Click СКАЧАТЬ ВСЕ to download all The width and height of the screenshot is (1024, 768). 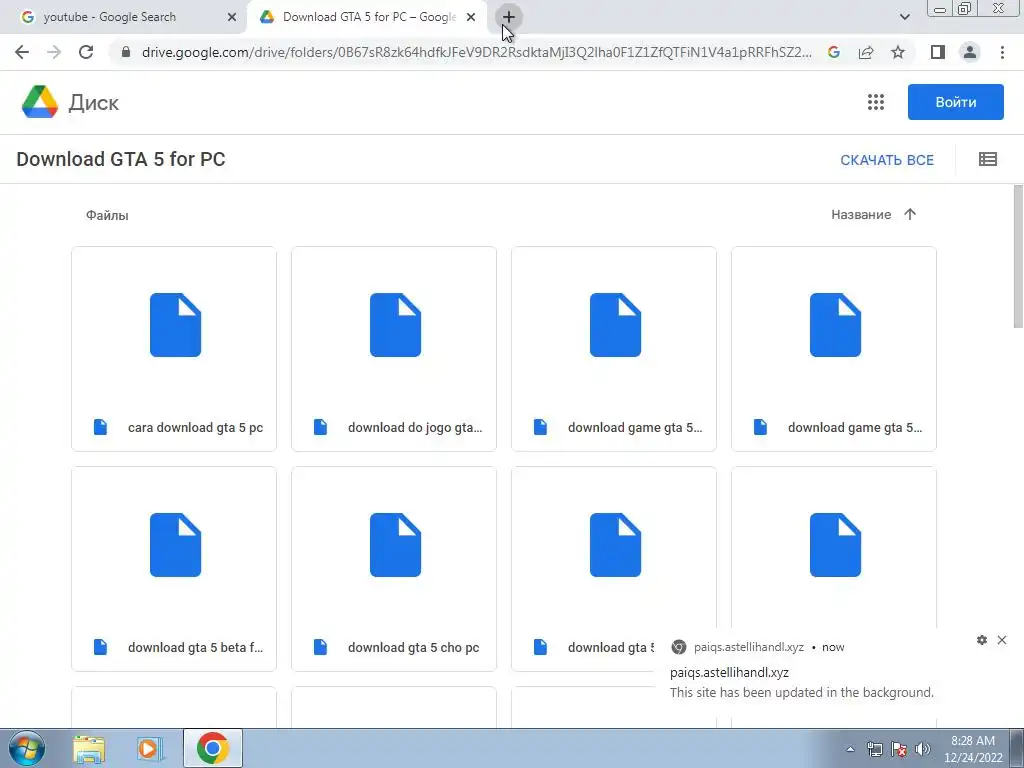[x=887, y=160]
